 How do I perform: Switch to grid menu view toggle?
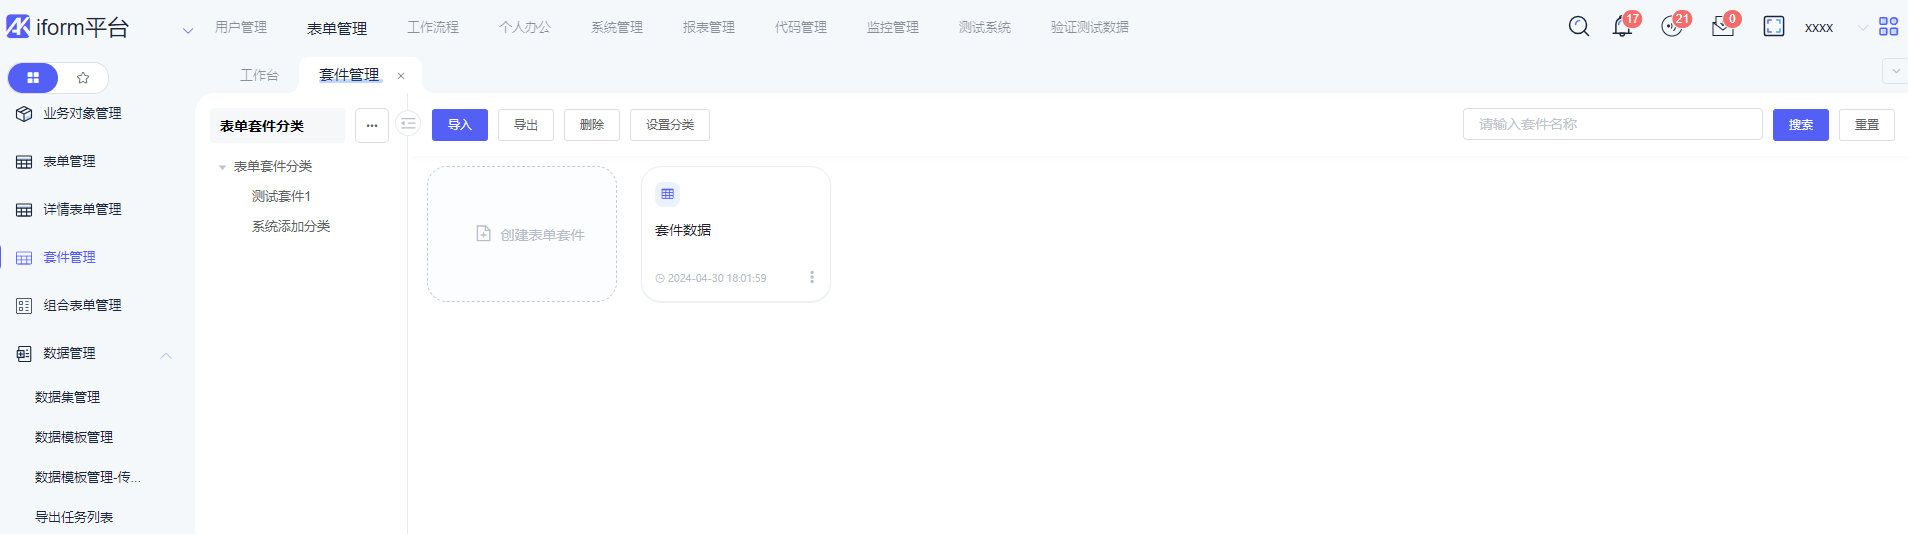point(33,78)
